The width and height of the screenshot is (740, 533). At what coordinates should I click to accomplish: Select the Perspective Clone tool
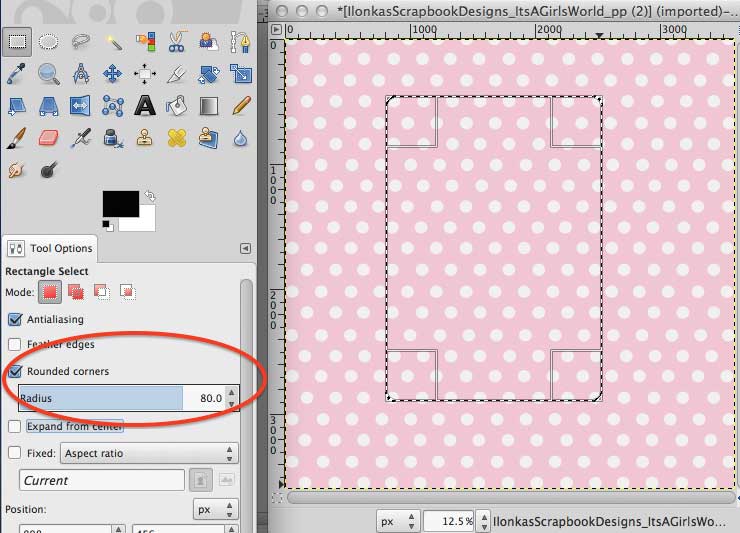tap(209, 138)
